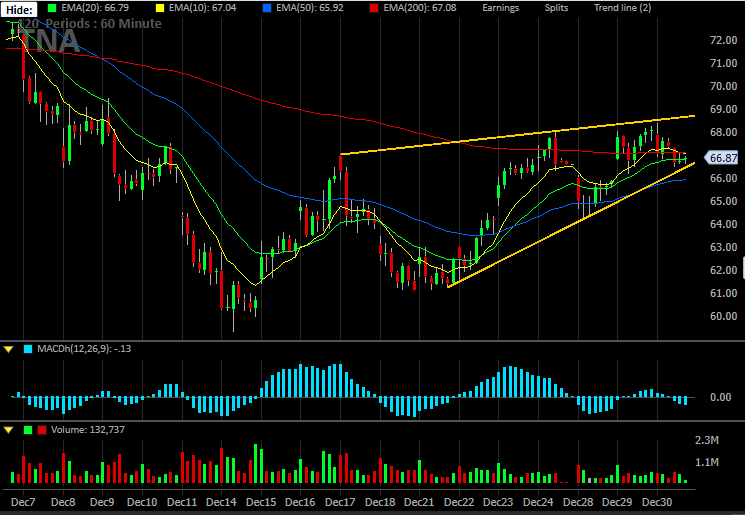Click the Dec14 date label
The height and width of the screenshot is (515, 745).
coord(221,502)
